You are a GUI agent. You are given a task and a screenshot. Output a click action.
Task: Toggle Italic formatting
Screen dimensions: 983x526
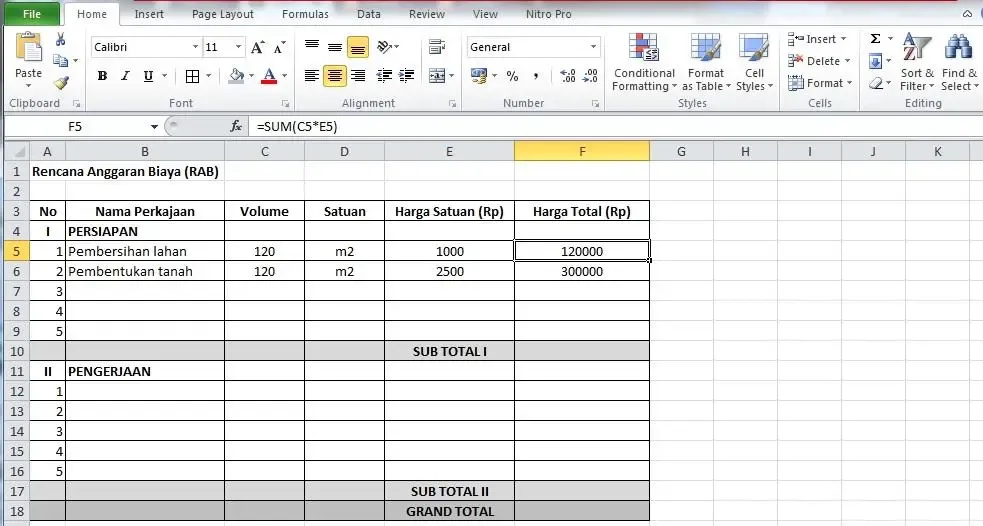tap(125, 76)
